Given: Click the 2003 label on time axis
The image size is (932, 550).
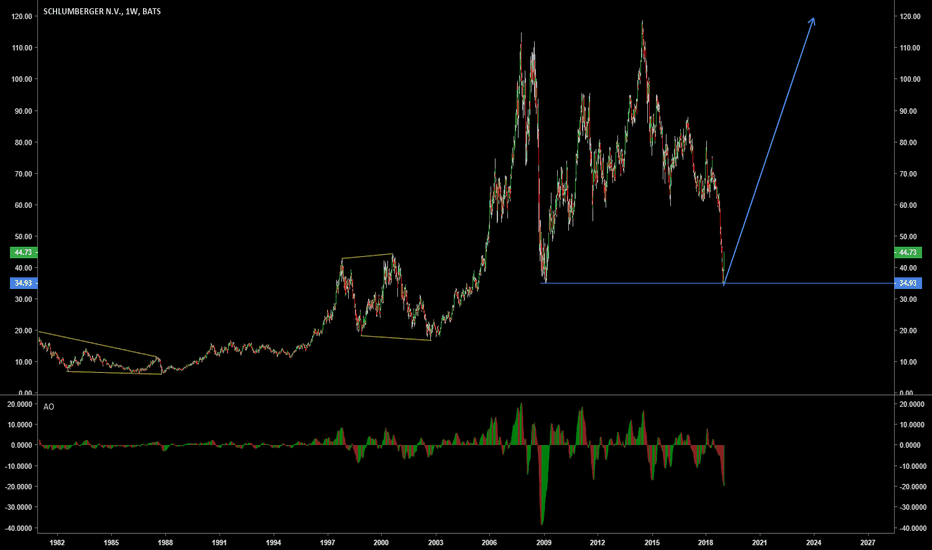Looking at the screenshot, I should [x=436, y=542].
